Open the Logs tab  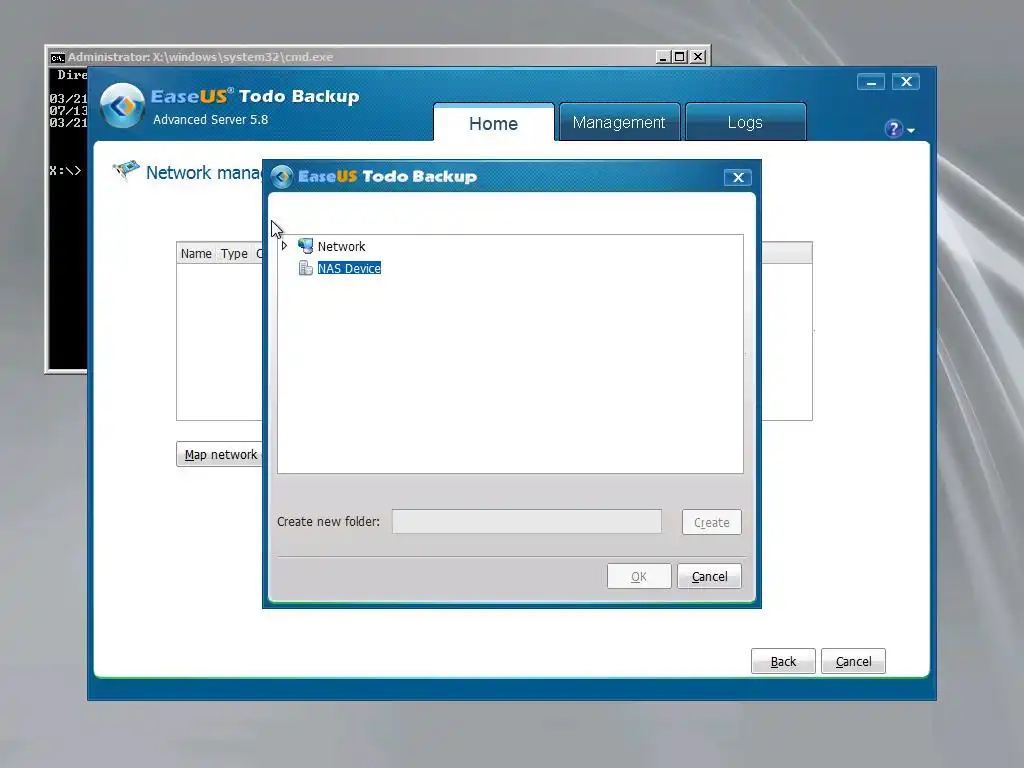(745, 122)
